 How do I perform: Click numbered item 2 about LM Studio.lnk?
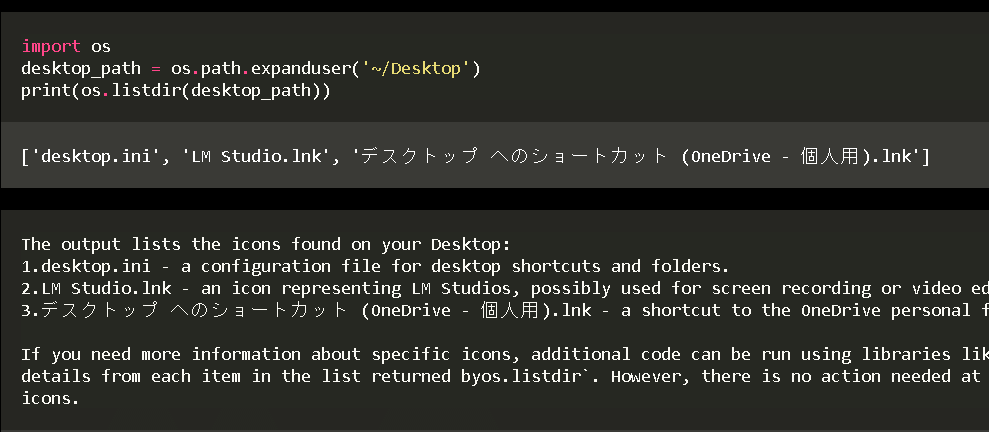pos(505,288)
